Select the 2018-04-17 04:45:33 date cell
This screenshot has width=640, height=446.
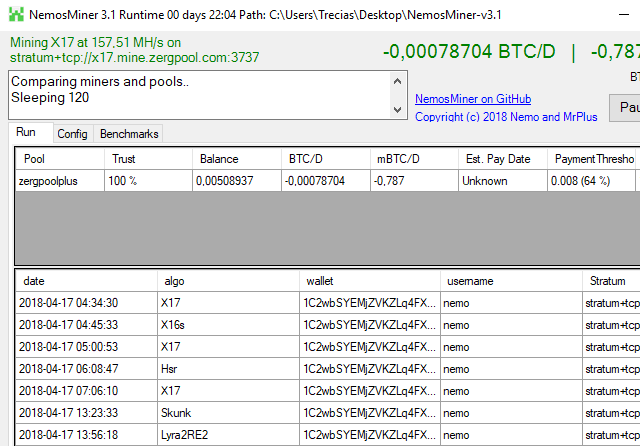click(x=86, y=325)
